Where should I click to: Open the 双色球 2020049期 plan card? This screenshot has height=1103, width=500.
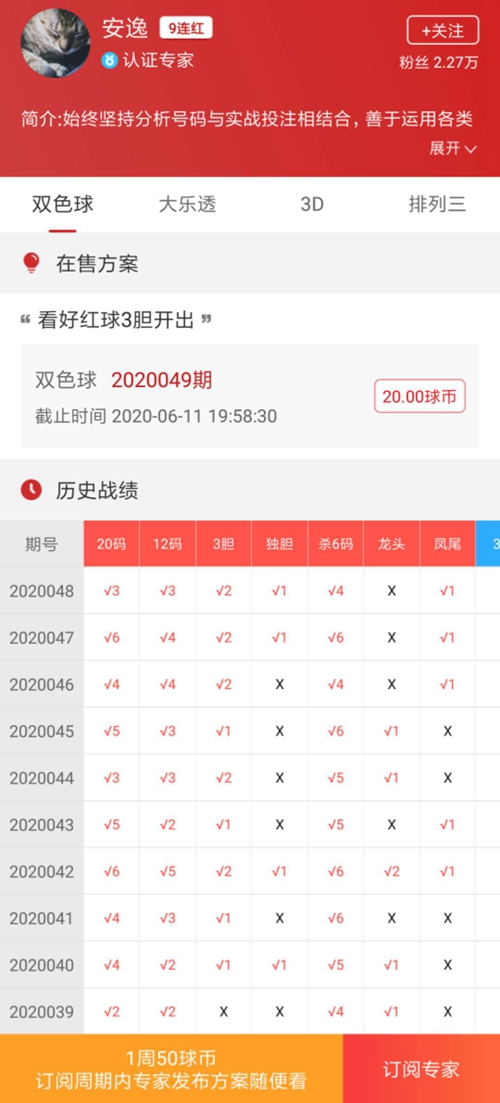coord(250,396)
